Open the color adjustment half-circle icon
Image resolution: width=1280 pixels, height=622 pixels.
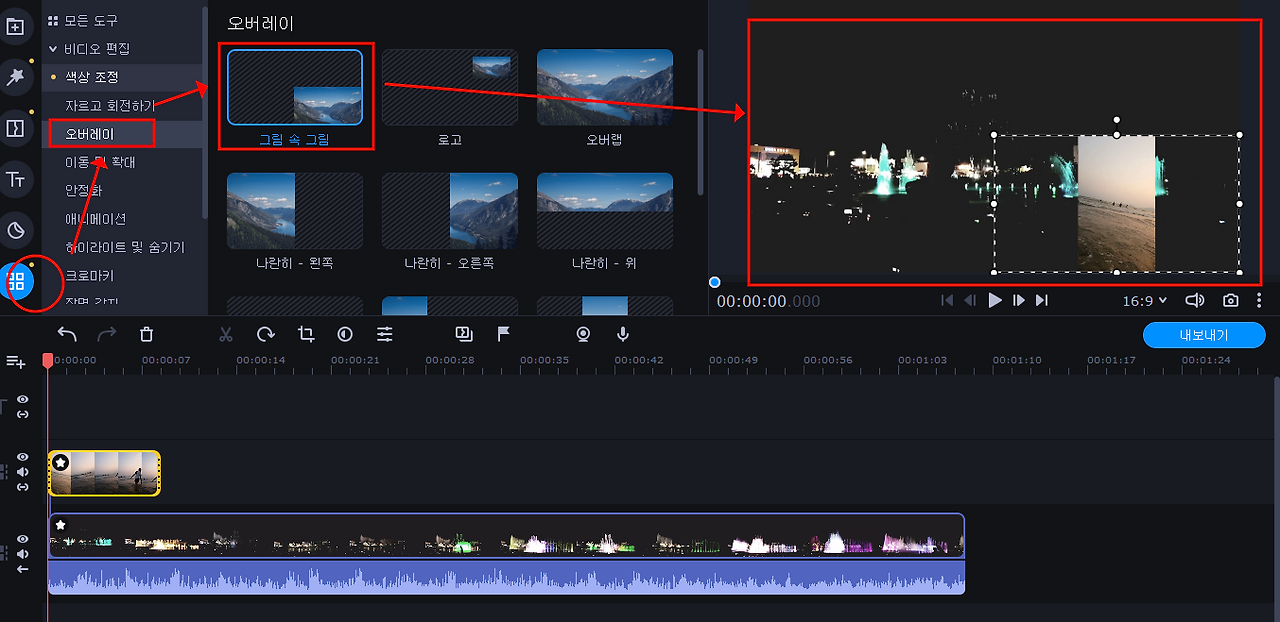[x=345, y=334]
